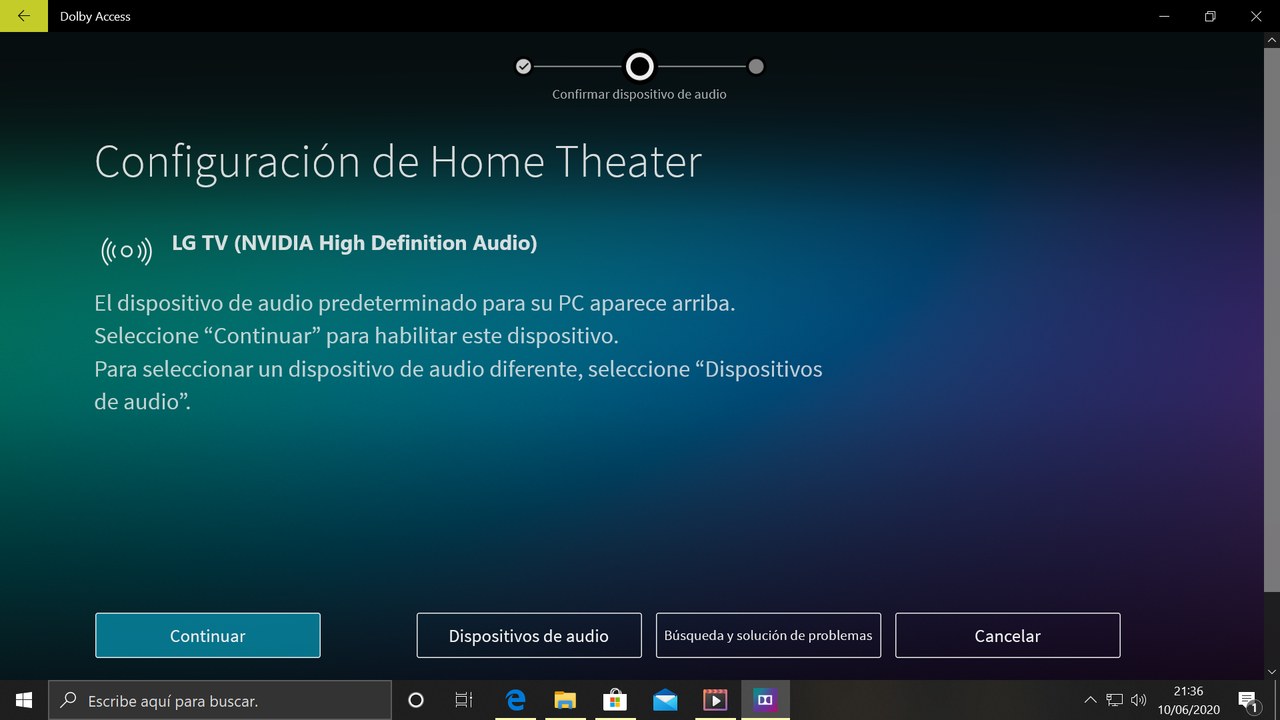The width and height of the screenshot is (1280, 720).
Task: Open the volume tray icon
Action: [x=1138, y=700]
